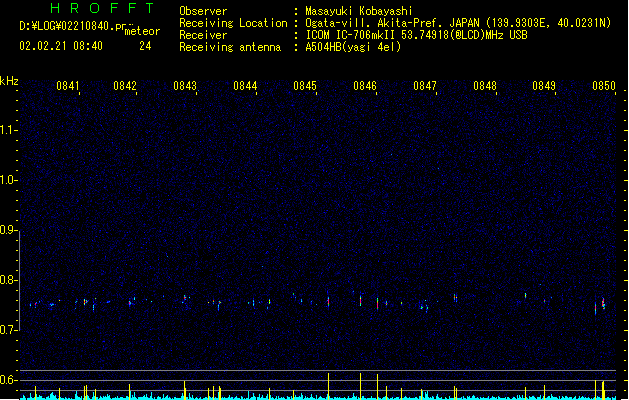This screenshot has height=400, width=629.
Task: Click the meteor count value 24
Action: point(145,46)
